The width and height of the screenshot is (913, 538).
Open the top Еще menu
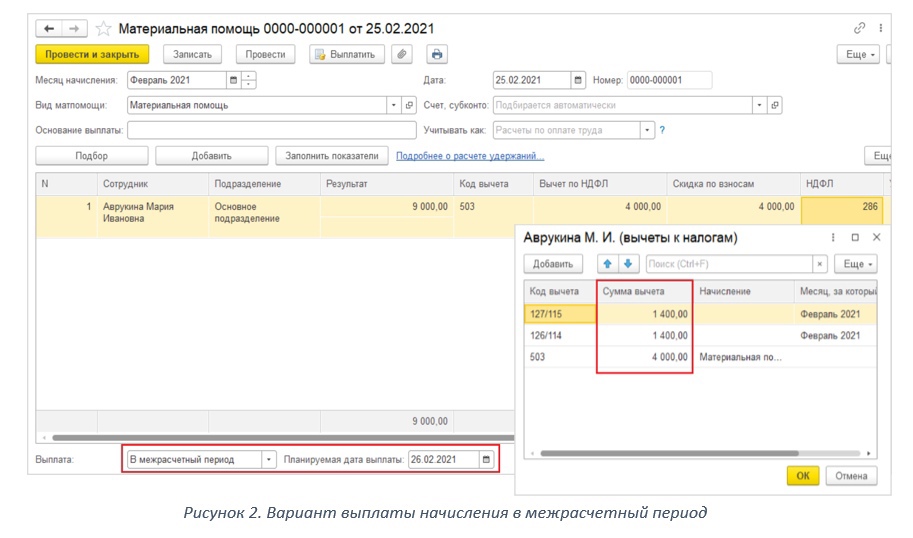[x=858, y=54]
